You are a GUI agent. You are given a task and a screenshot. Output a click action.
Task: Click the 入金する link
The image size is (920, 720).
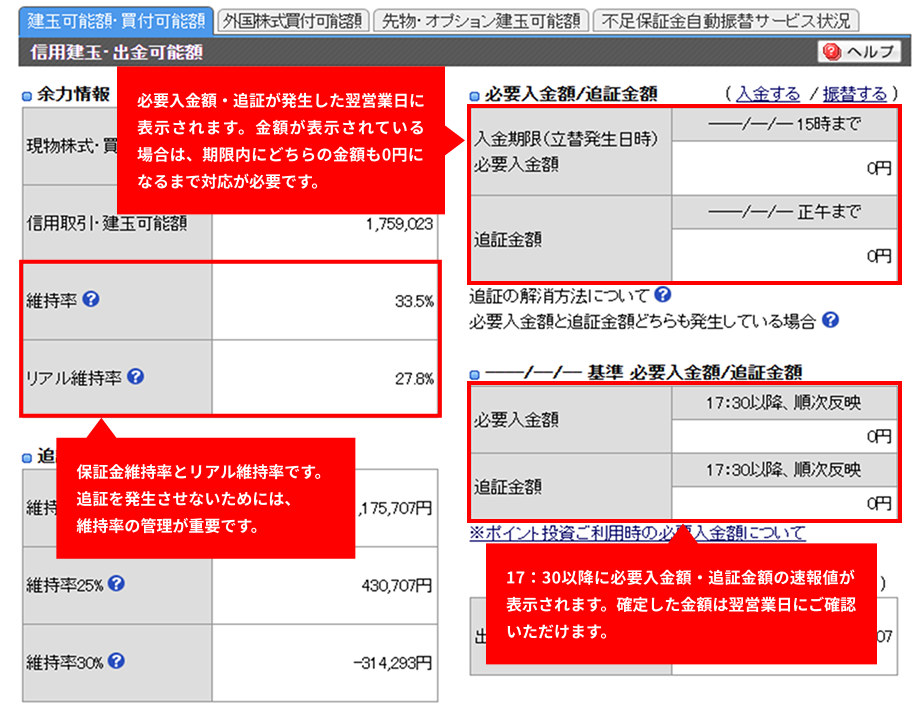tap(768, 94)
